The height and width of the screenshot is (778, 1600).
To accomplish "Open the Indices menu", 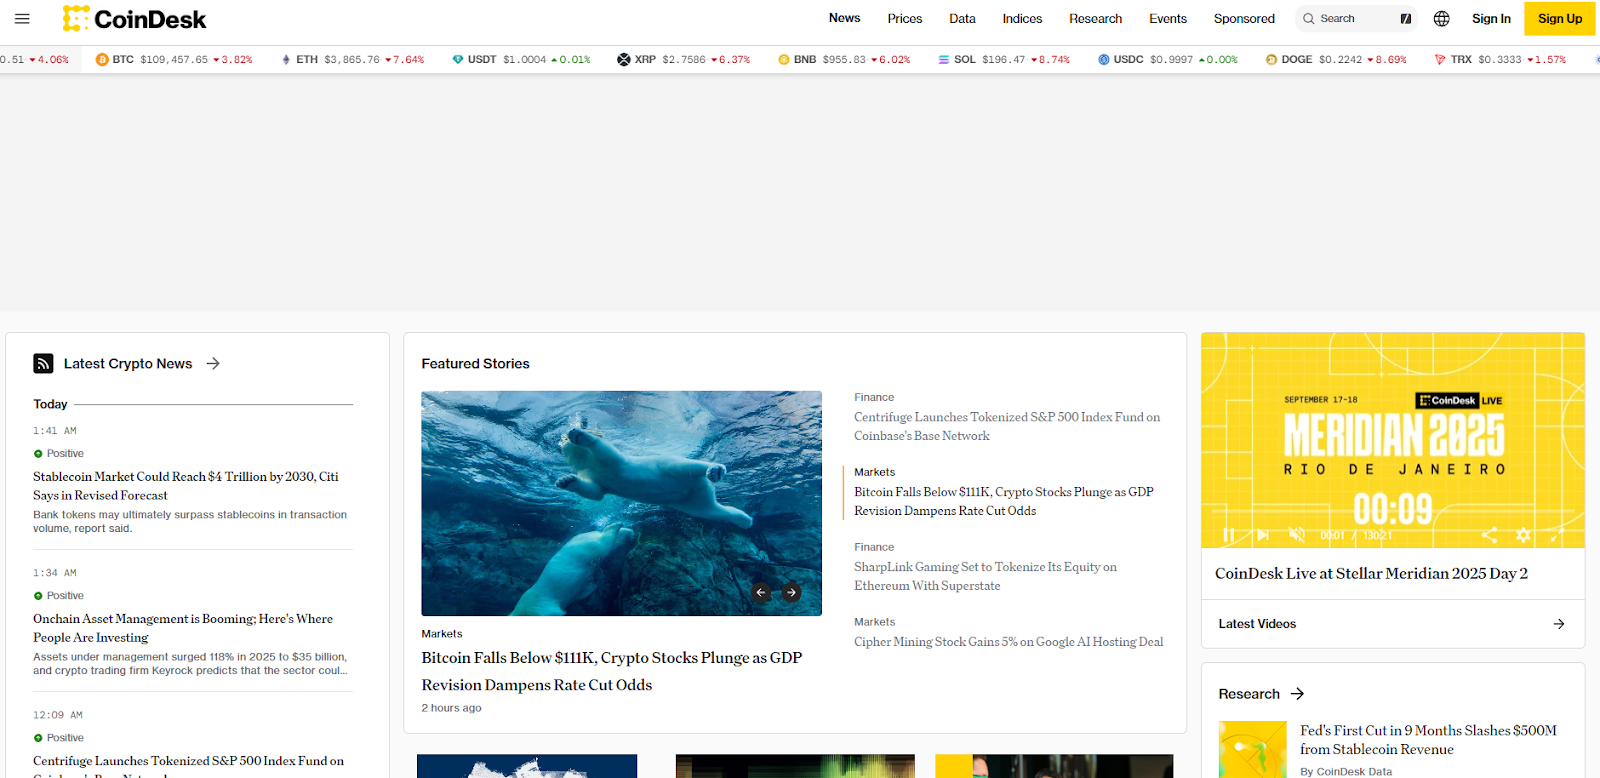I will (1022, 18).
